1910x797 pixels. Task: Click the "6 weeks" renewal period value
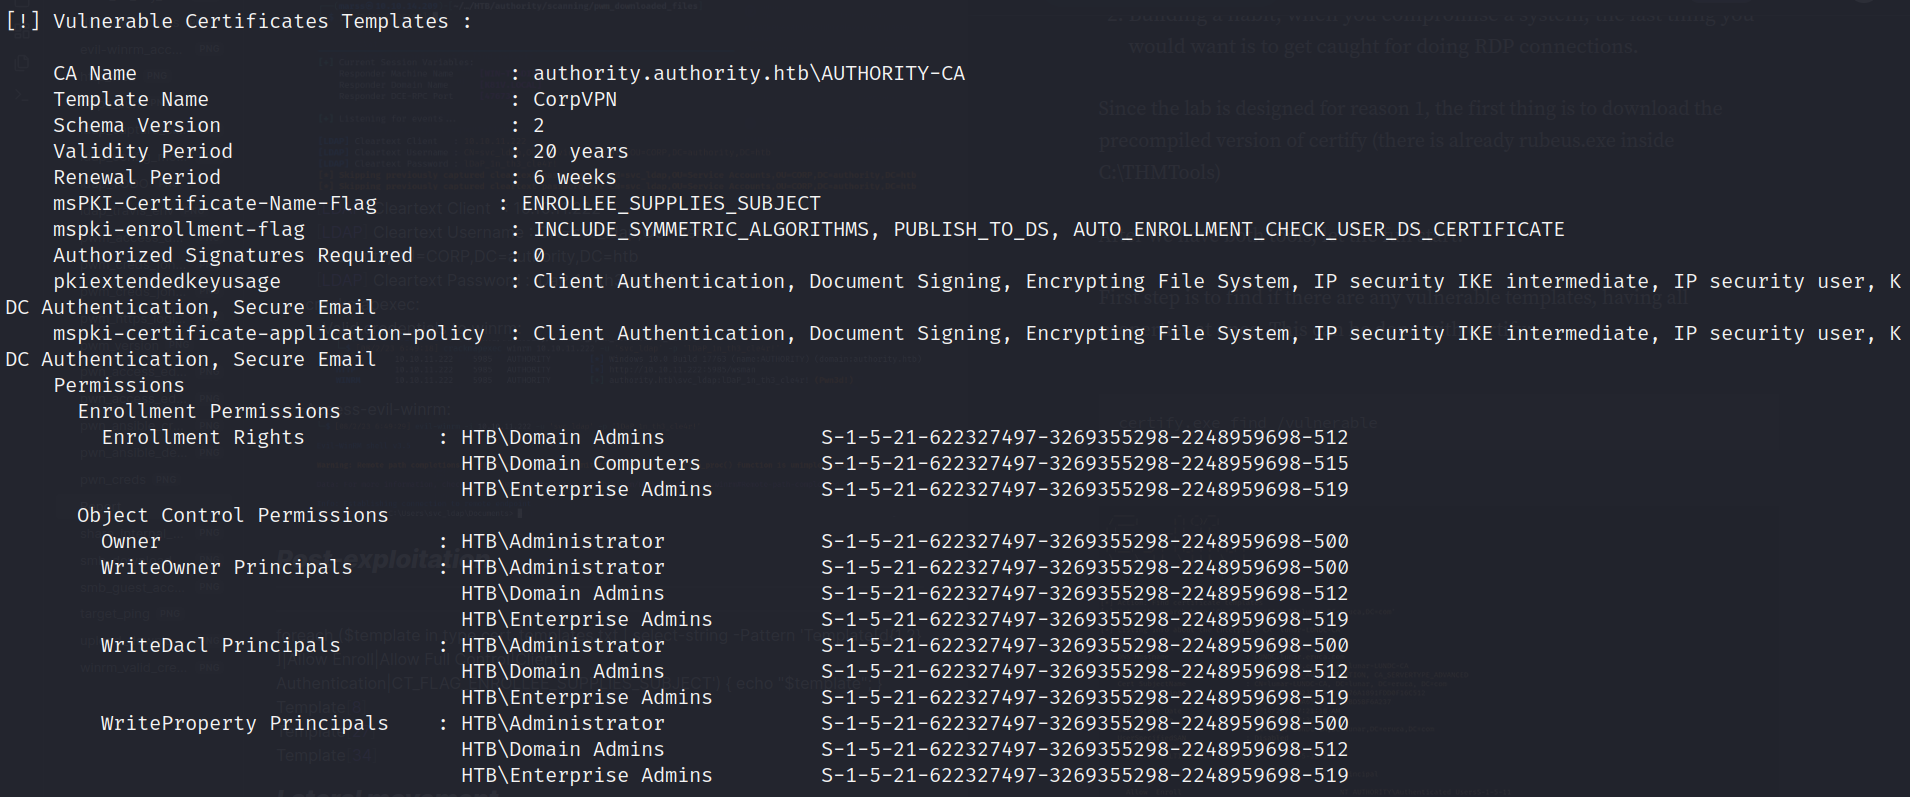coord(574,177)
